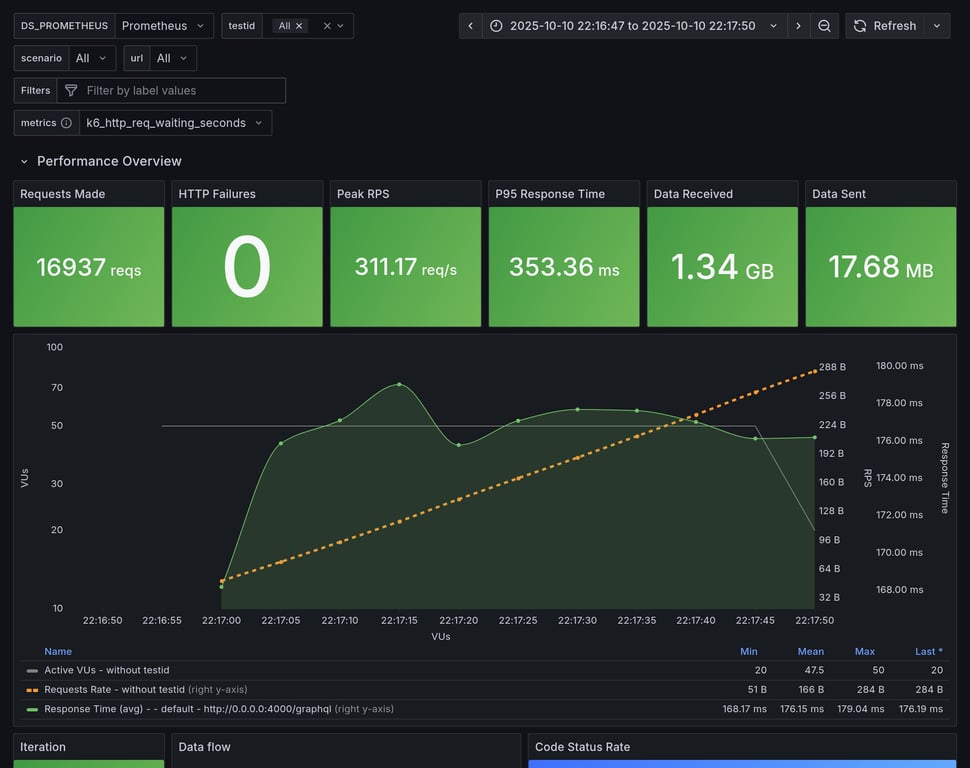The height and width of the screenshot is (768, 970).
Task: Shift time range backward with left arrow
Action: (x=471, y=26)
